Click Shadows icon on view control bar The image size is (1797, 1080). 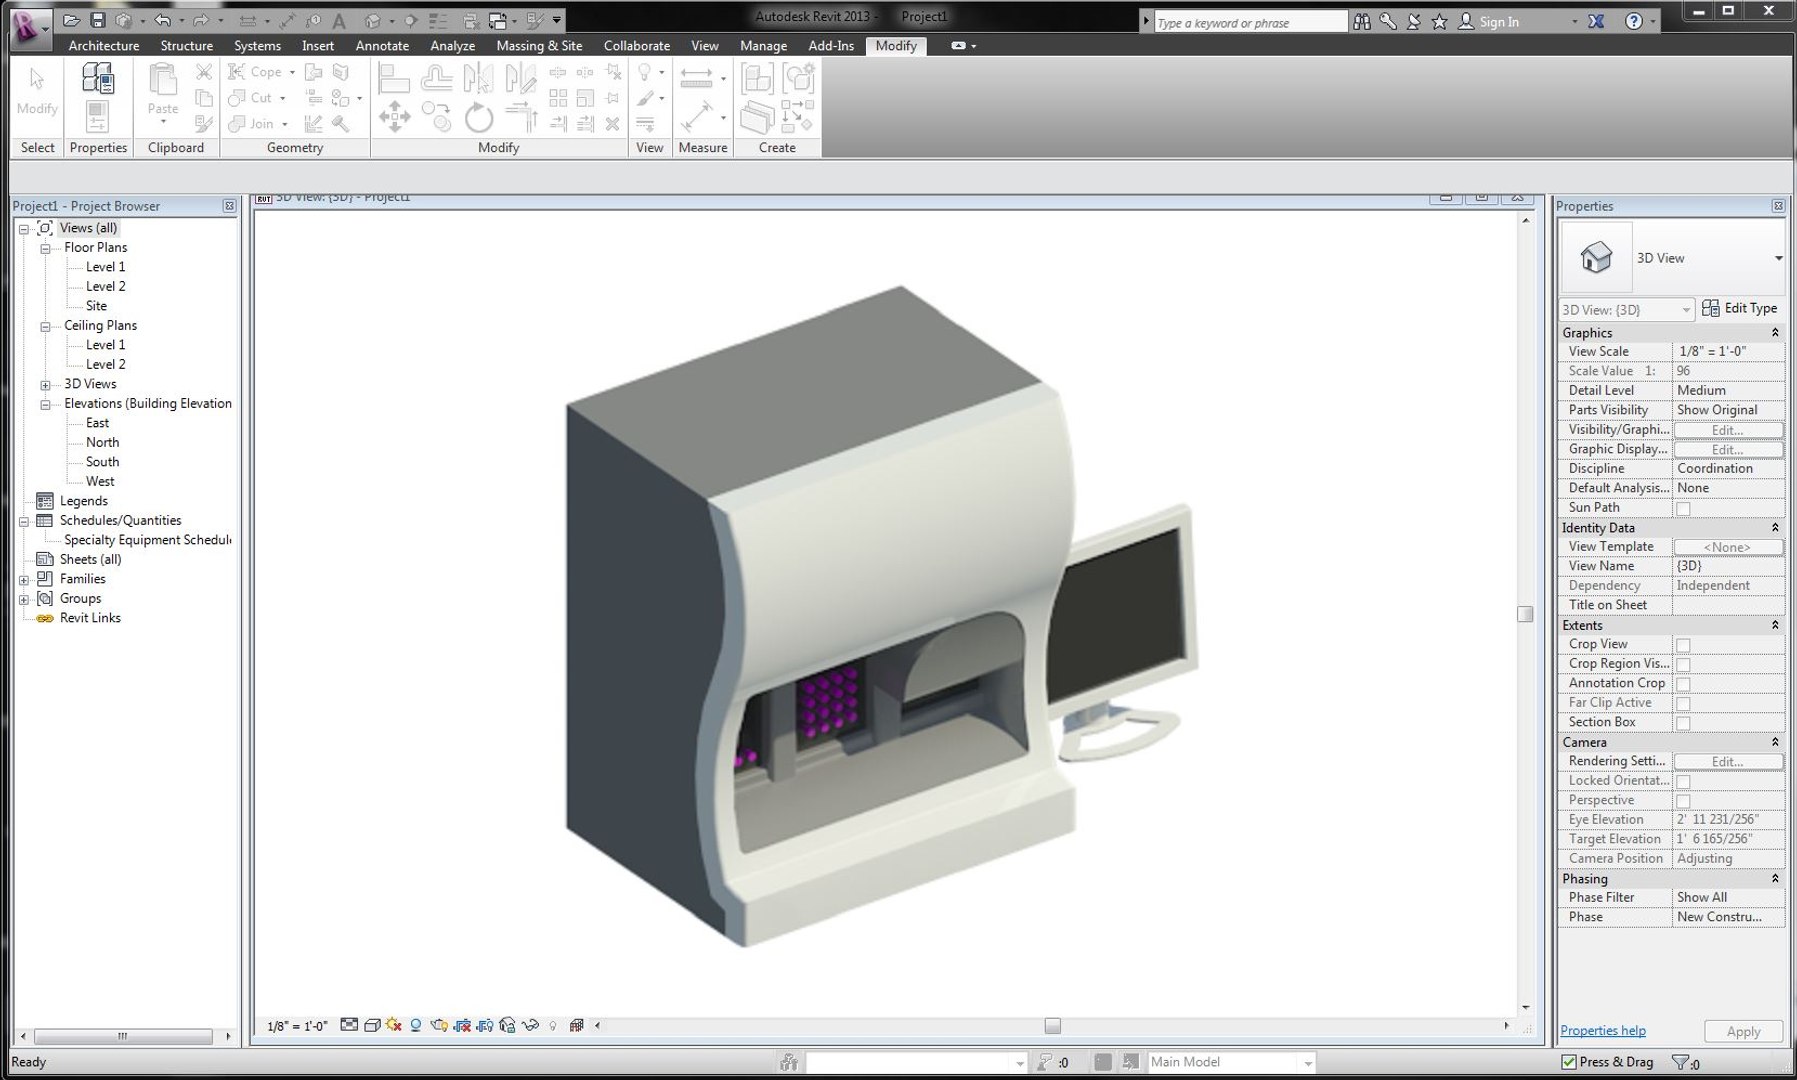(416, 1025)
